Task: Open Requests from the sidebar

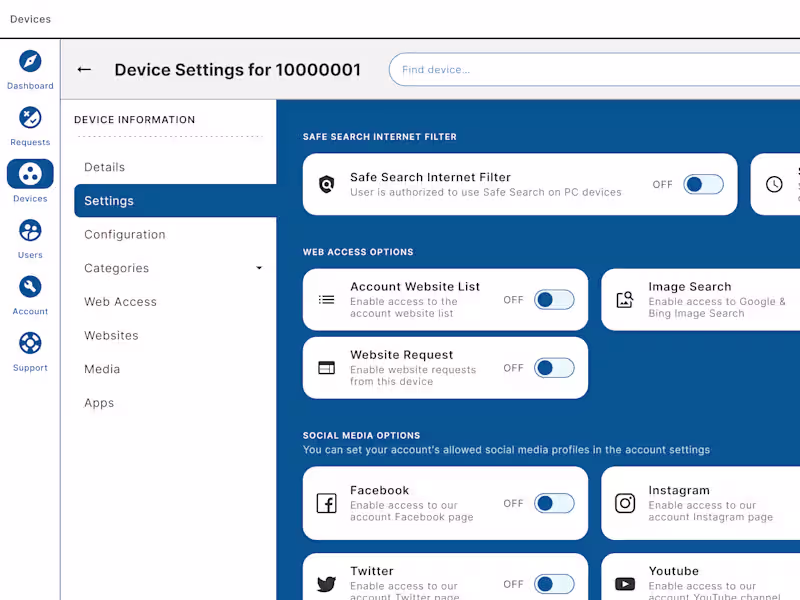Action: click(30, 118)
